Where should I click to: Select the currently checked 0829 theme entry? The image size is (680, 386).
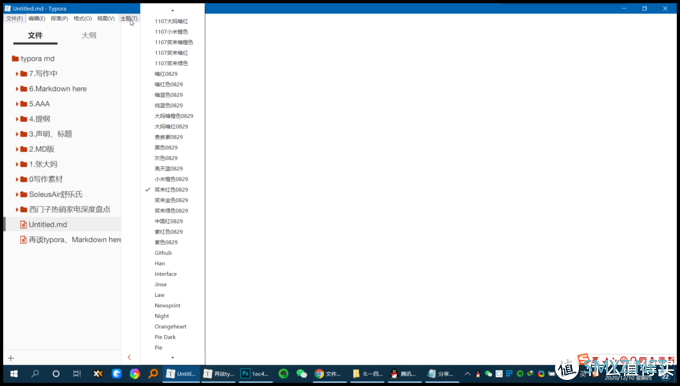pyautogui.click(x=171, y=190)
